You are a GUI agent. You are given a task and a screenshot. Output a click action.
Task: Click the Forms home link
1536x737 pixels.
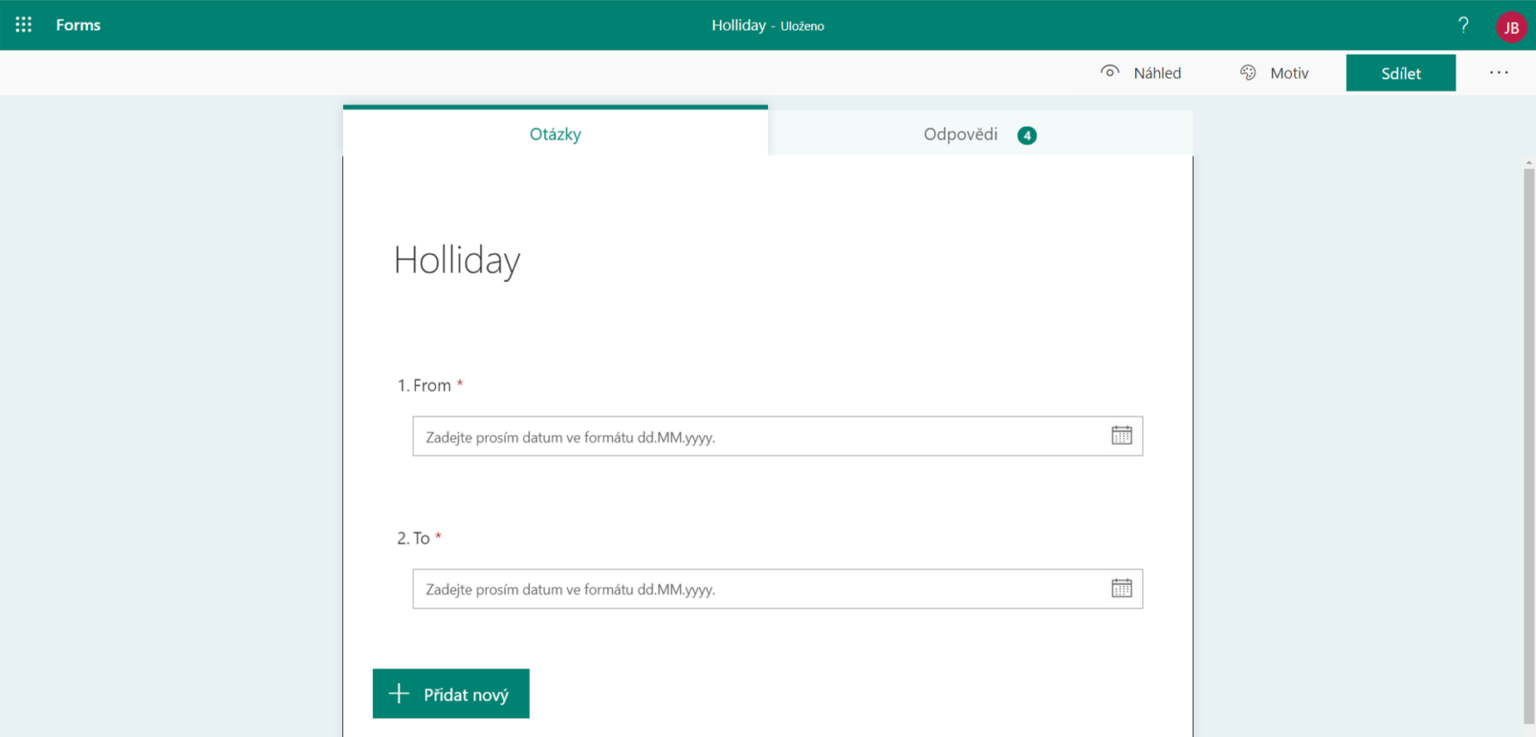coord(78,25)
